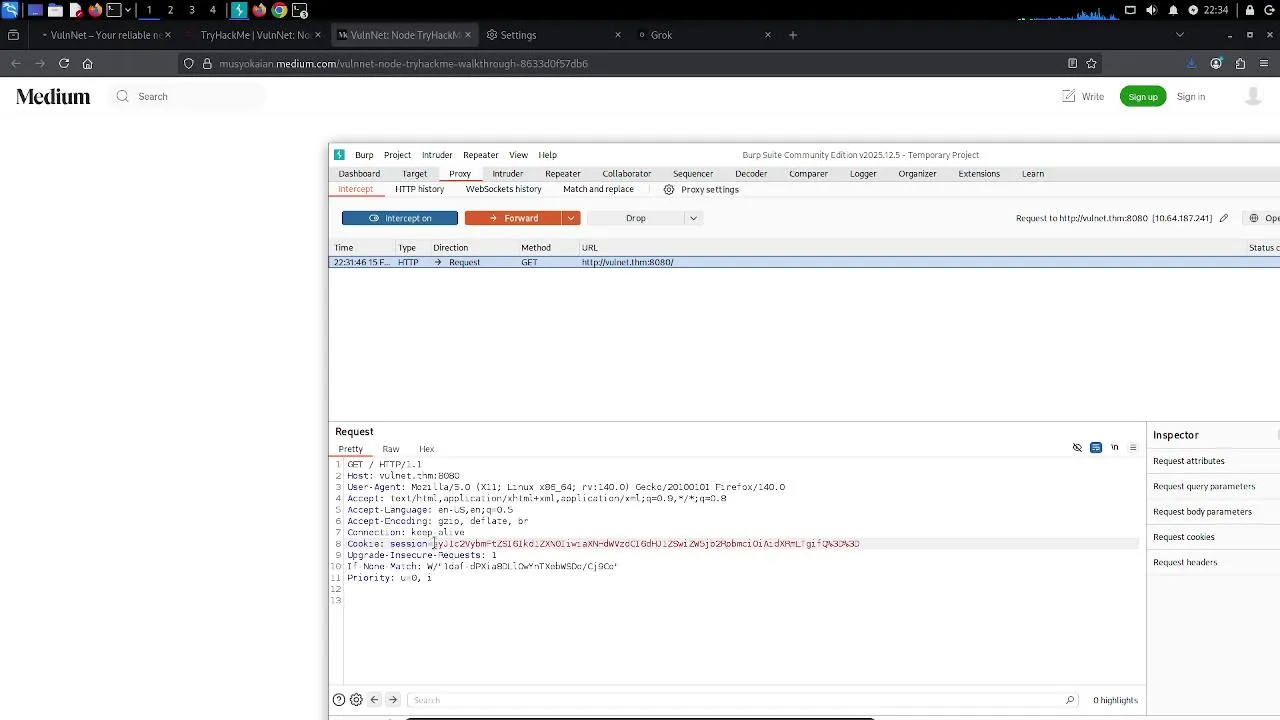Click the Proxy settings gear icon
The height and width of the screenshot is (720, 1280).
669,189
